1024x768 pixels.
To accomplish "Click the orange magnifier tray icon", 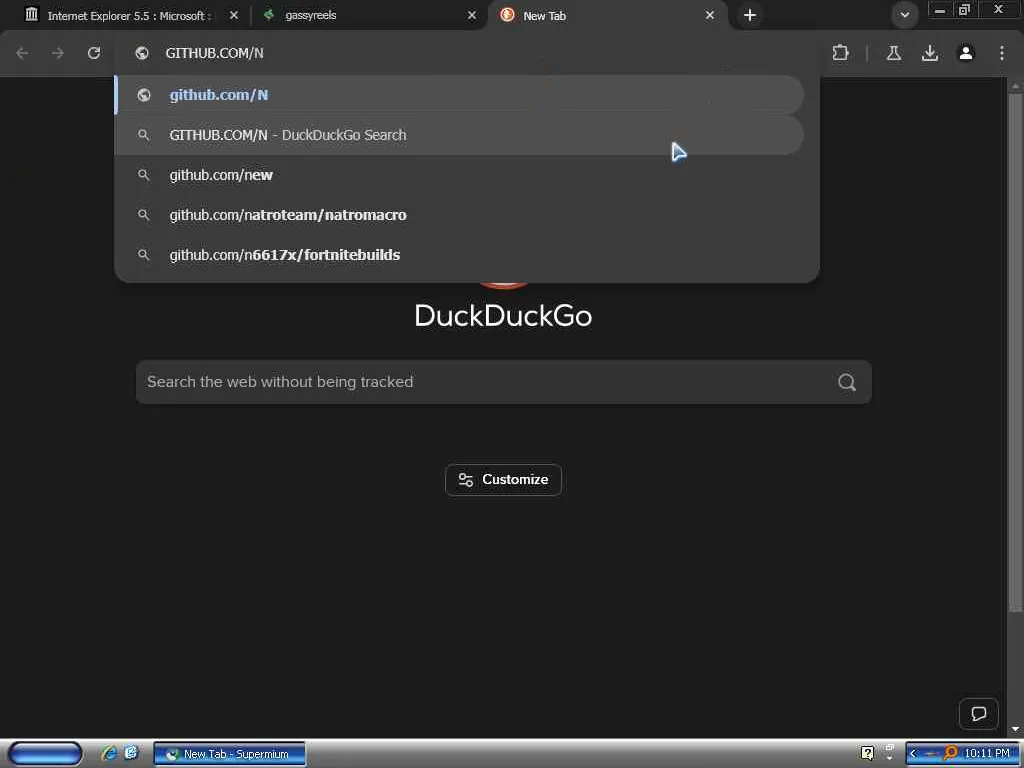I will coord(951,754).
